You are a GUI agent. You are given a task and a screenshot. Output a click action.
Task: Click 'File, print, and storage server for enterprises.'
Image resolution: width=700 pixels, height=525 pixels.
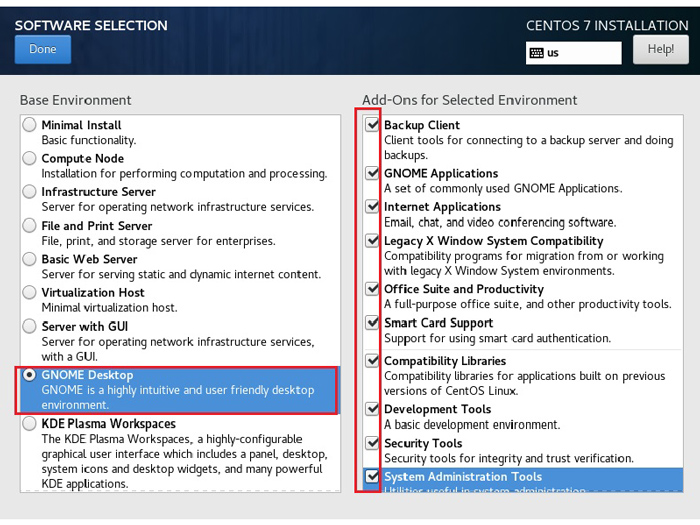click(x=158, y=241)
